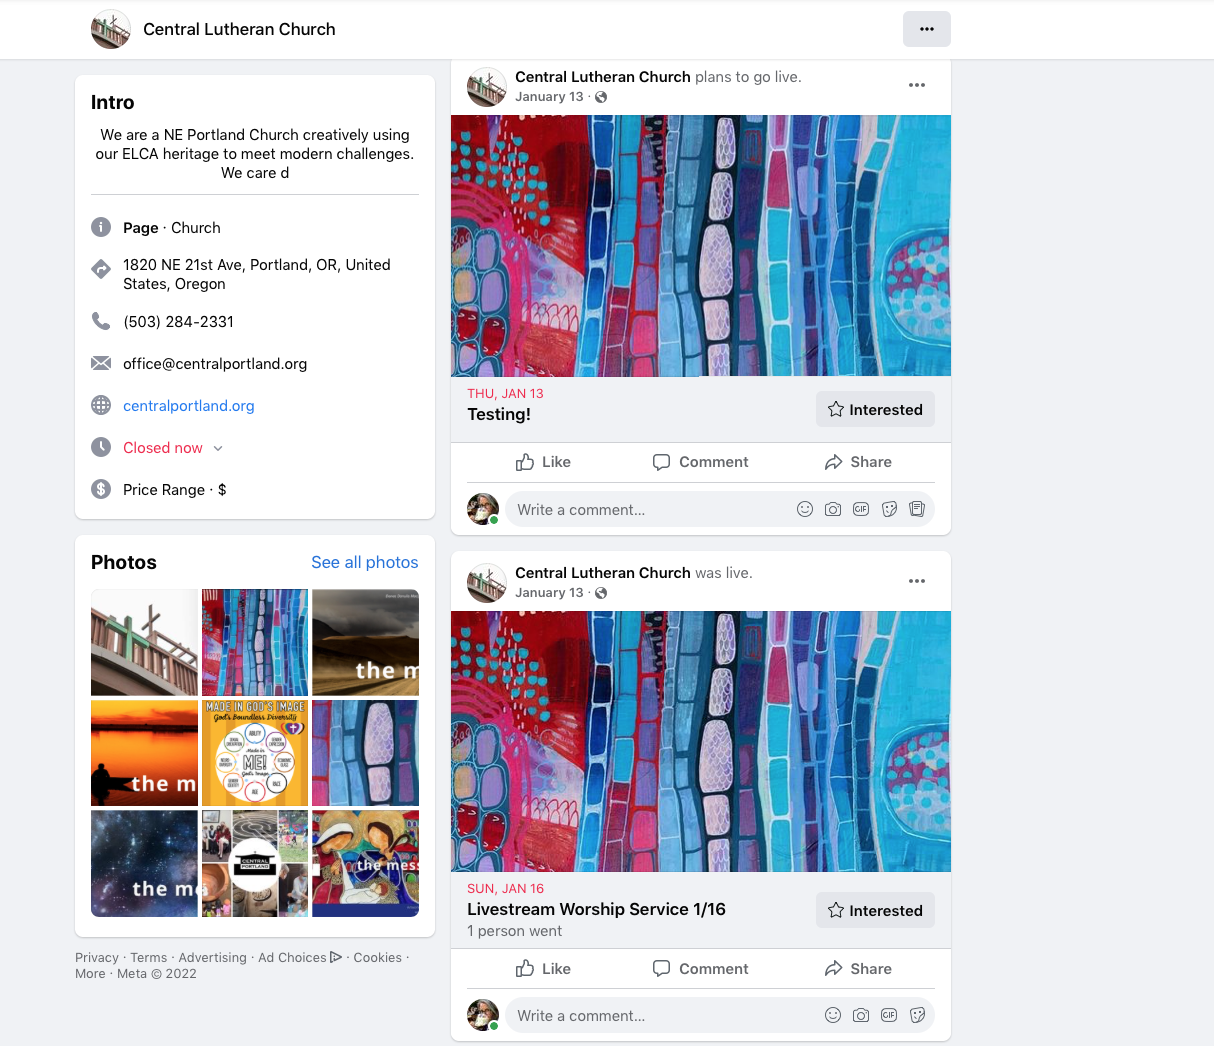Screen dimensions: 1214x1046
Task: Click the info icon beside Page · Church
Action: click(101, 227)
